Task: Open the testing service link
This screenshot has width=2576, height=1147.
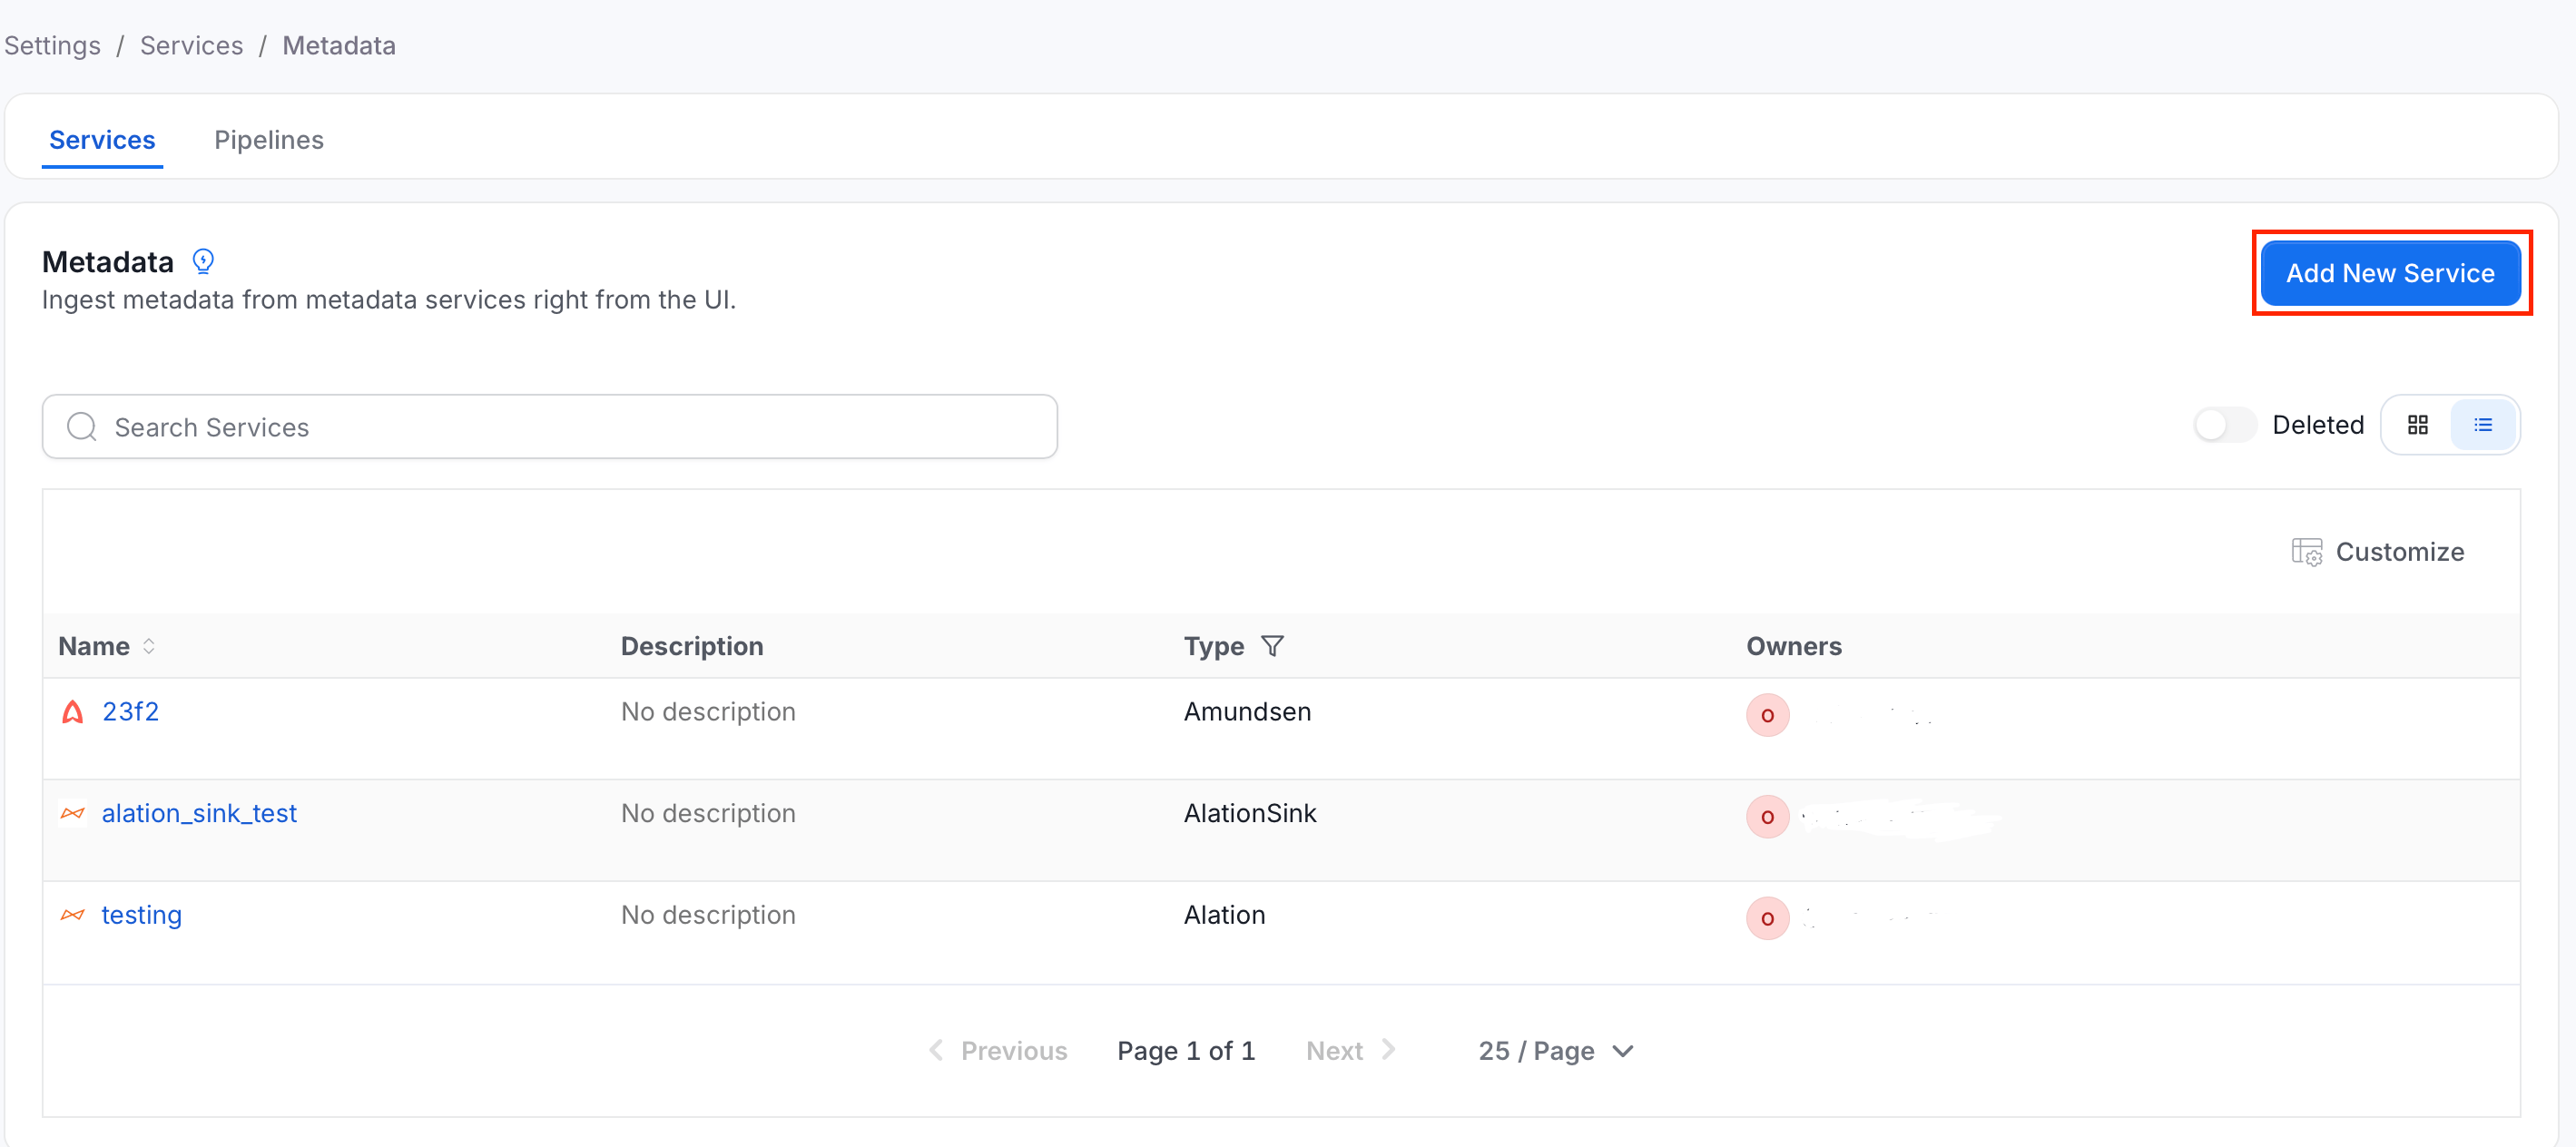Action: click(141, 915)
